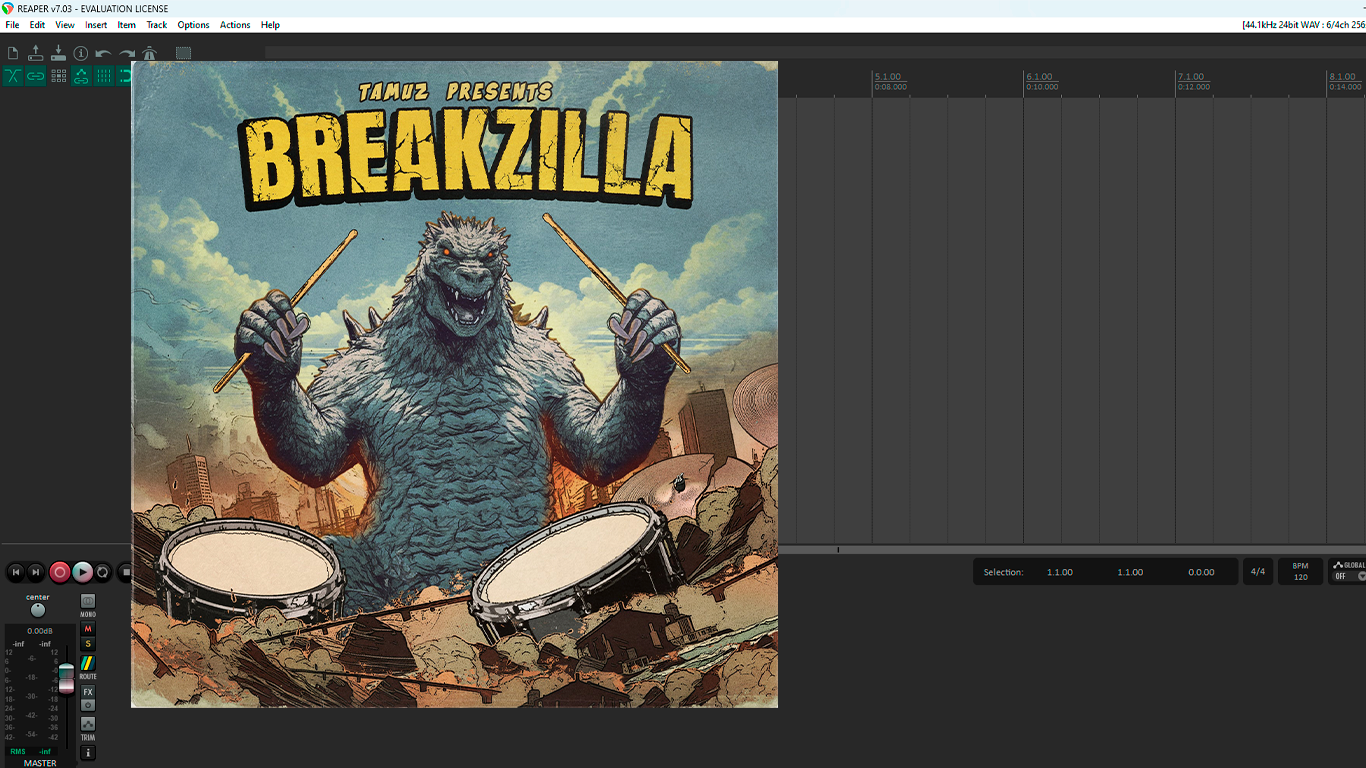
Task: Click the 4/4 time signature box
Action: tap(1258, 572)
